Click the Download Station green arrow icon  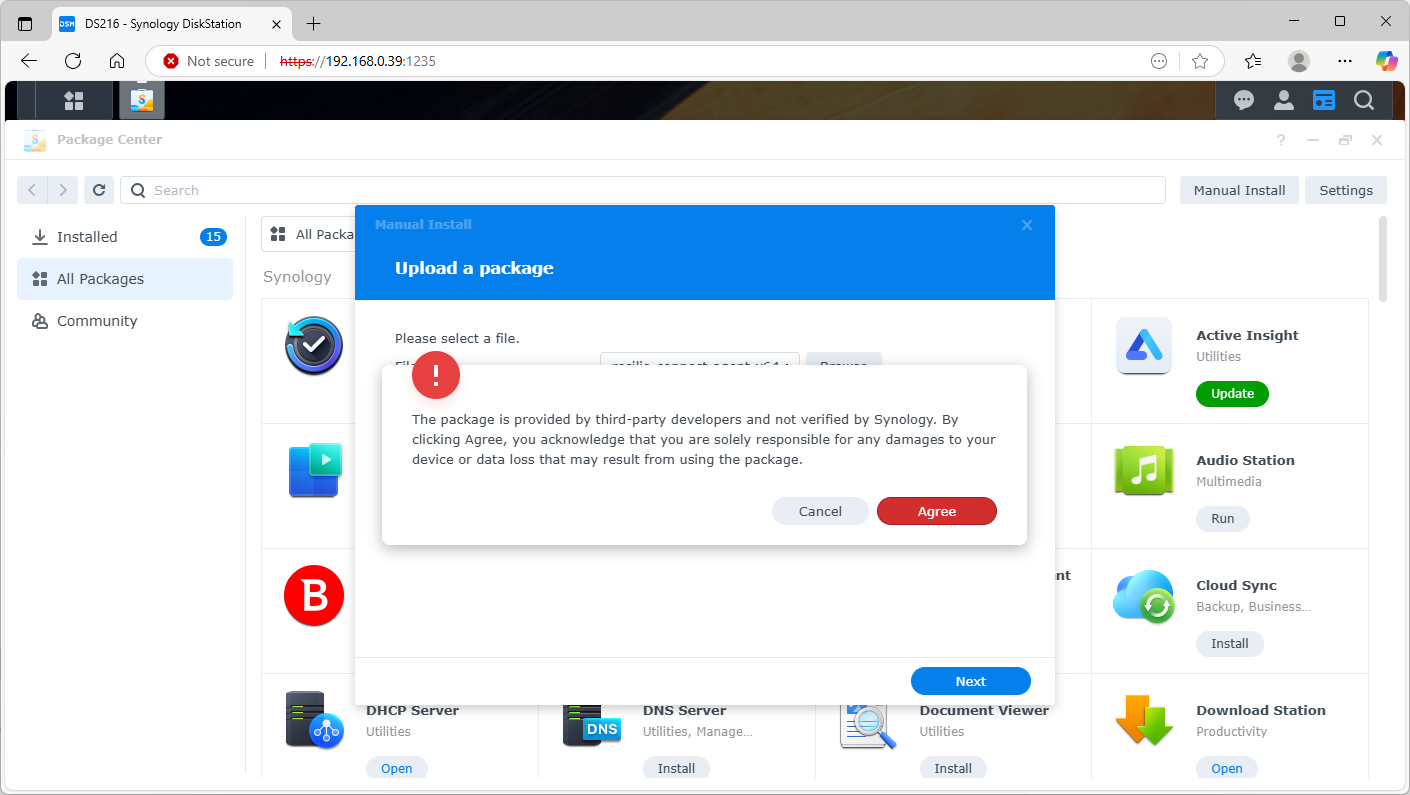[x=1143, y=720]
